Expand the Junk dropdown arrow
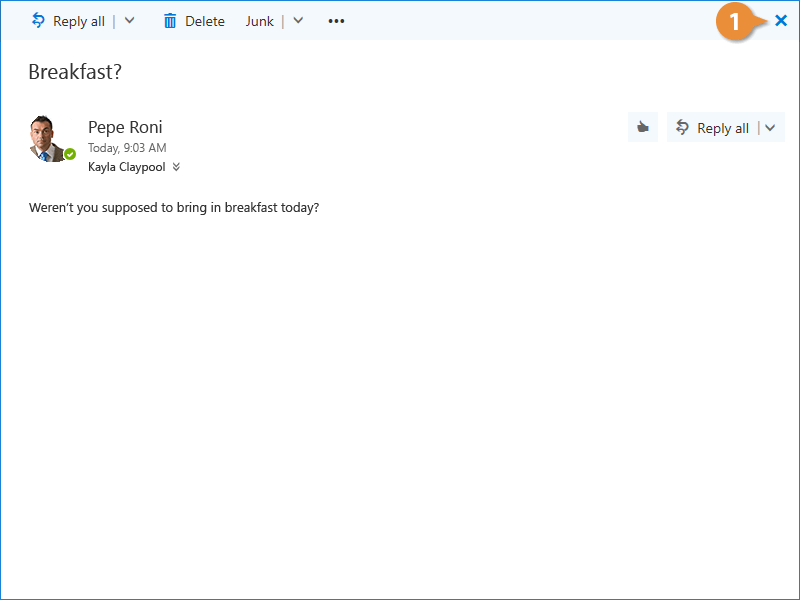This screenshot has width=800, height=600. point(298,21)
